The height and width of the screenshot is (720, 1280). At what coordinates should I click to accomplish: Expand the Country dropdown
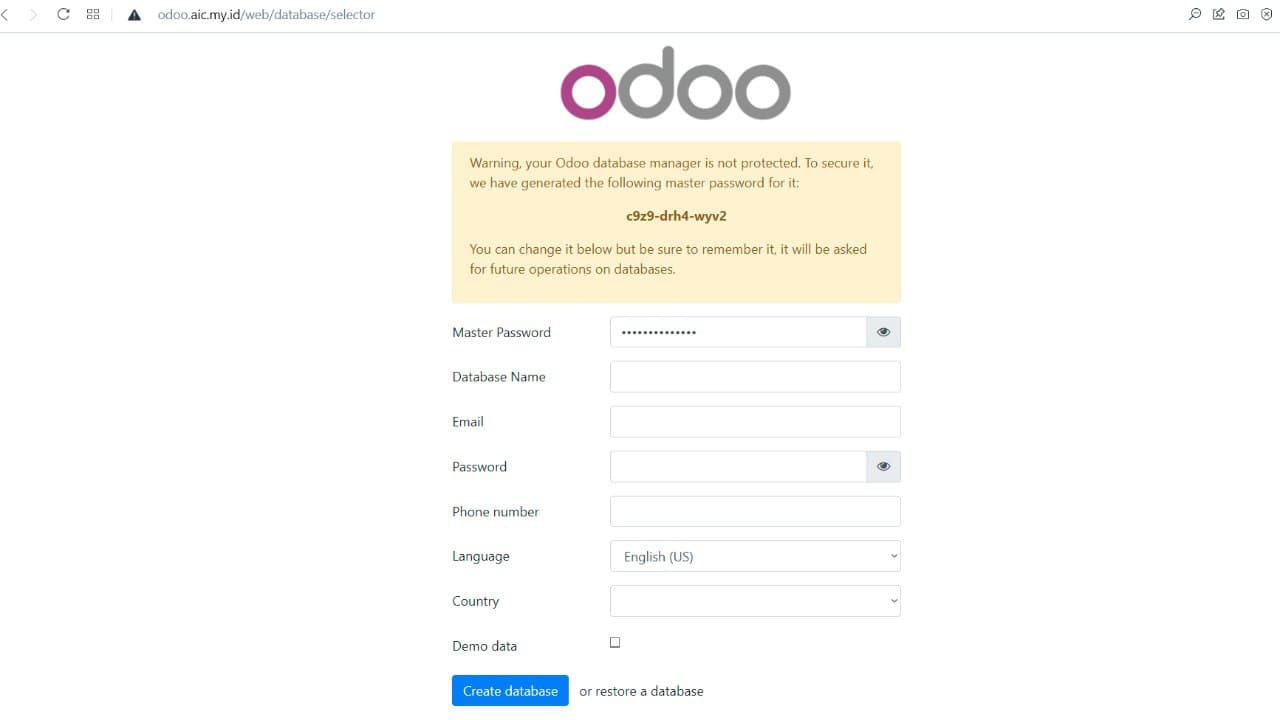coord(755,601)
